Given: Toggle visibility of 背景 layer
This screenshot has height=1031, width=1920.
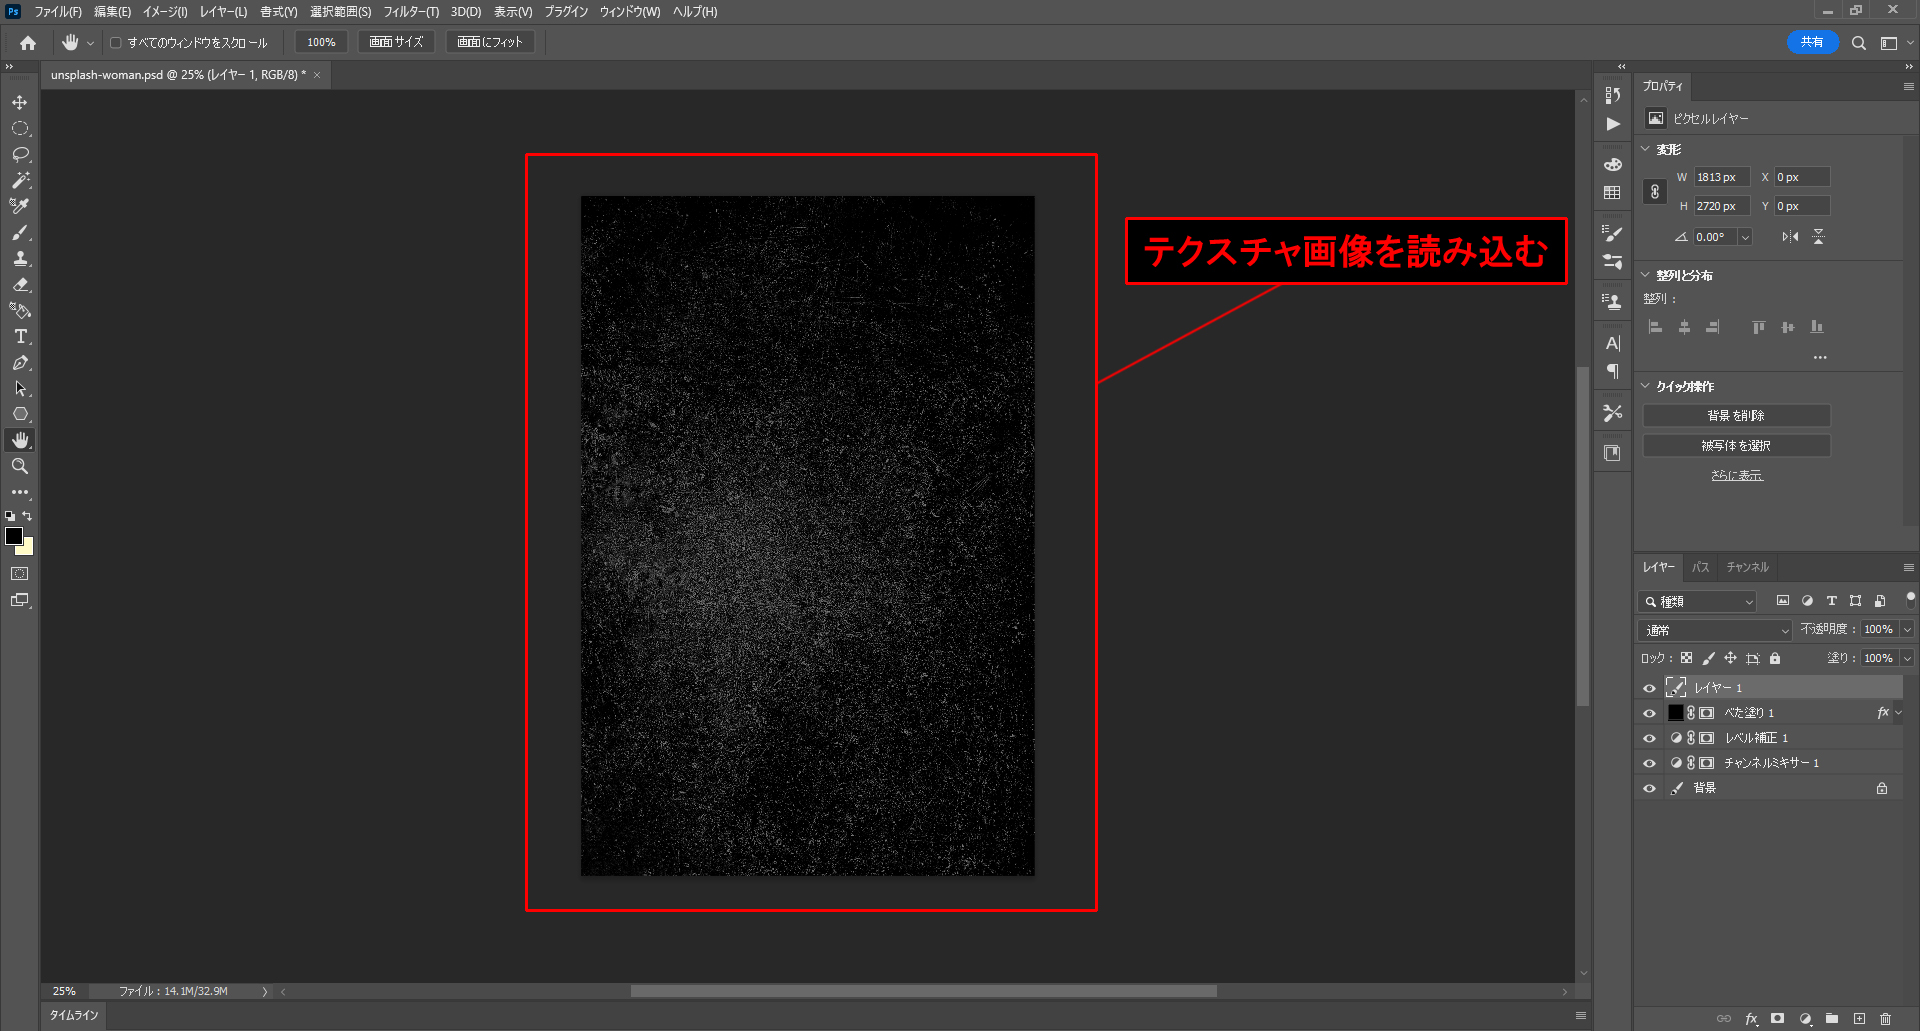Looking at the screenshot, I should pos(1649,788).
